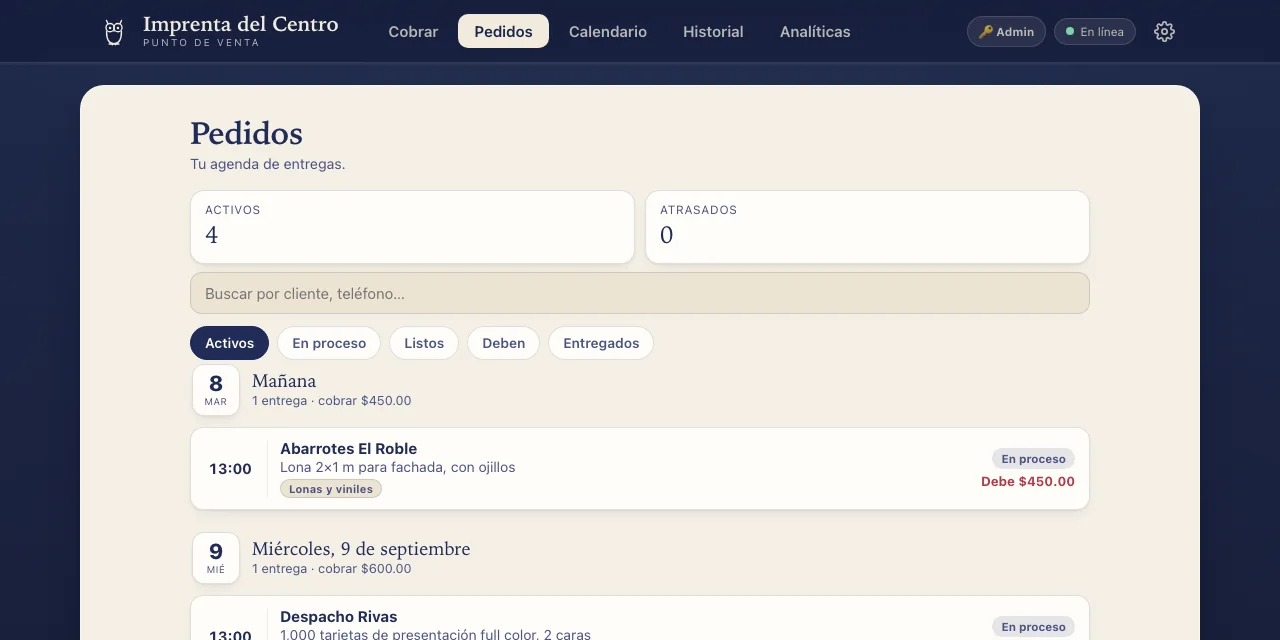Open the Abarrotes El Roble order
The height and width of the screenshot is (640, 1280).
[x=640, y=469]
